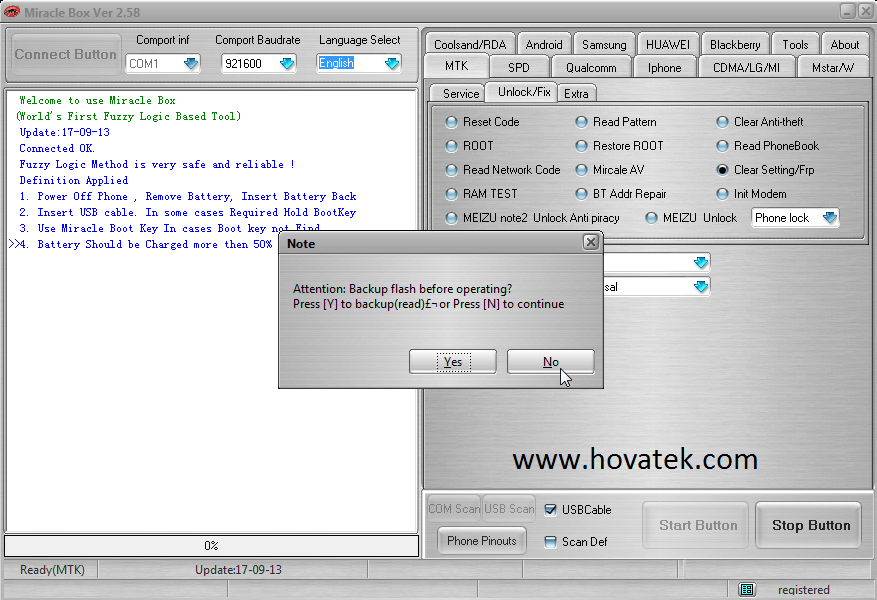This screenshot has width=877, height=600.
Task: Select Read PhoneBook option
Action: tap(767, 146)
